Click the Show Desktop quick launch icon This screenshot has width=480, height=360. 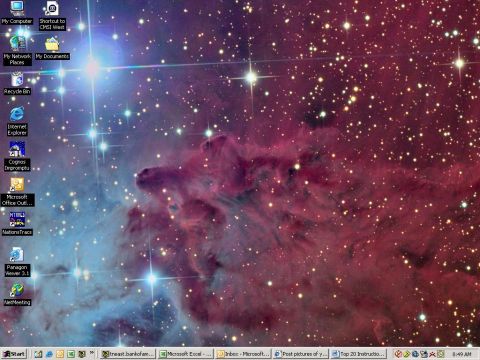point(38,354)
